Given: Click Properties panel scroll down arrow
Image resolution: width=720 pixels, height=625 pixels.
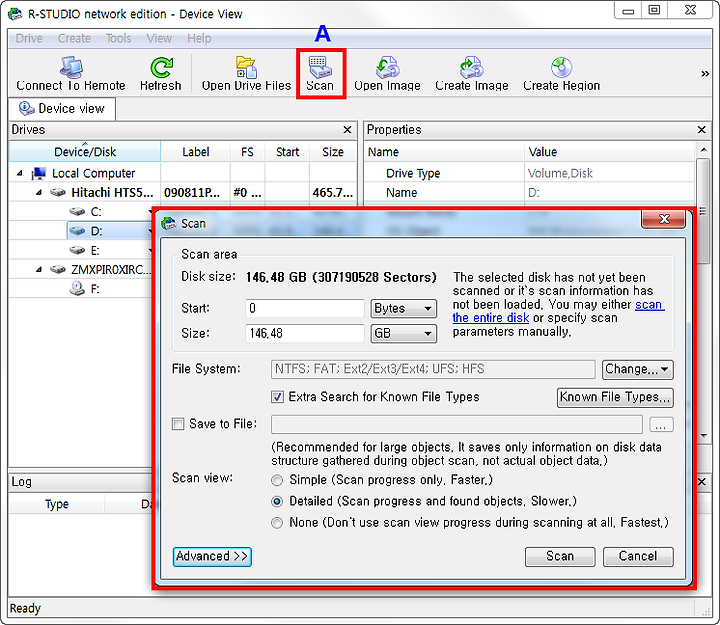Looking at the screenshot, I should pyautogui.click(x=703, y=435).
